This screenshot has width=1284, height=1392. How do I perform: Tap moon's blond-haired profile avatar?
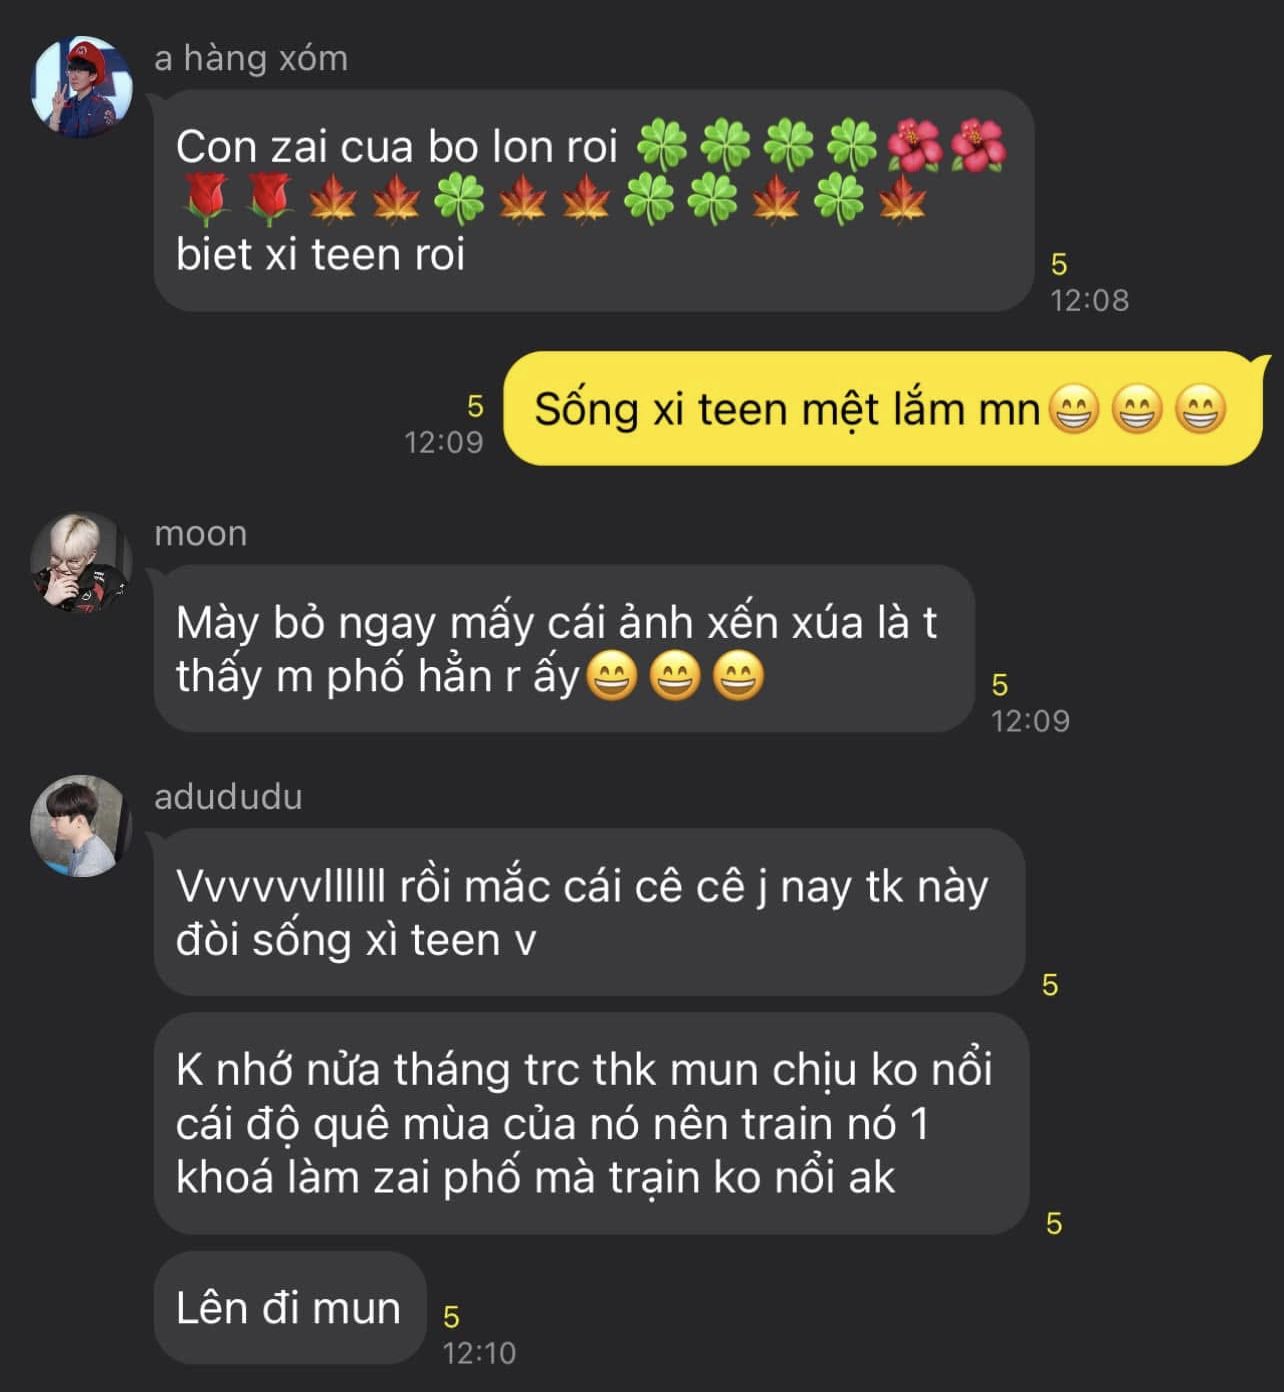(82, 562)
